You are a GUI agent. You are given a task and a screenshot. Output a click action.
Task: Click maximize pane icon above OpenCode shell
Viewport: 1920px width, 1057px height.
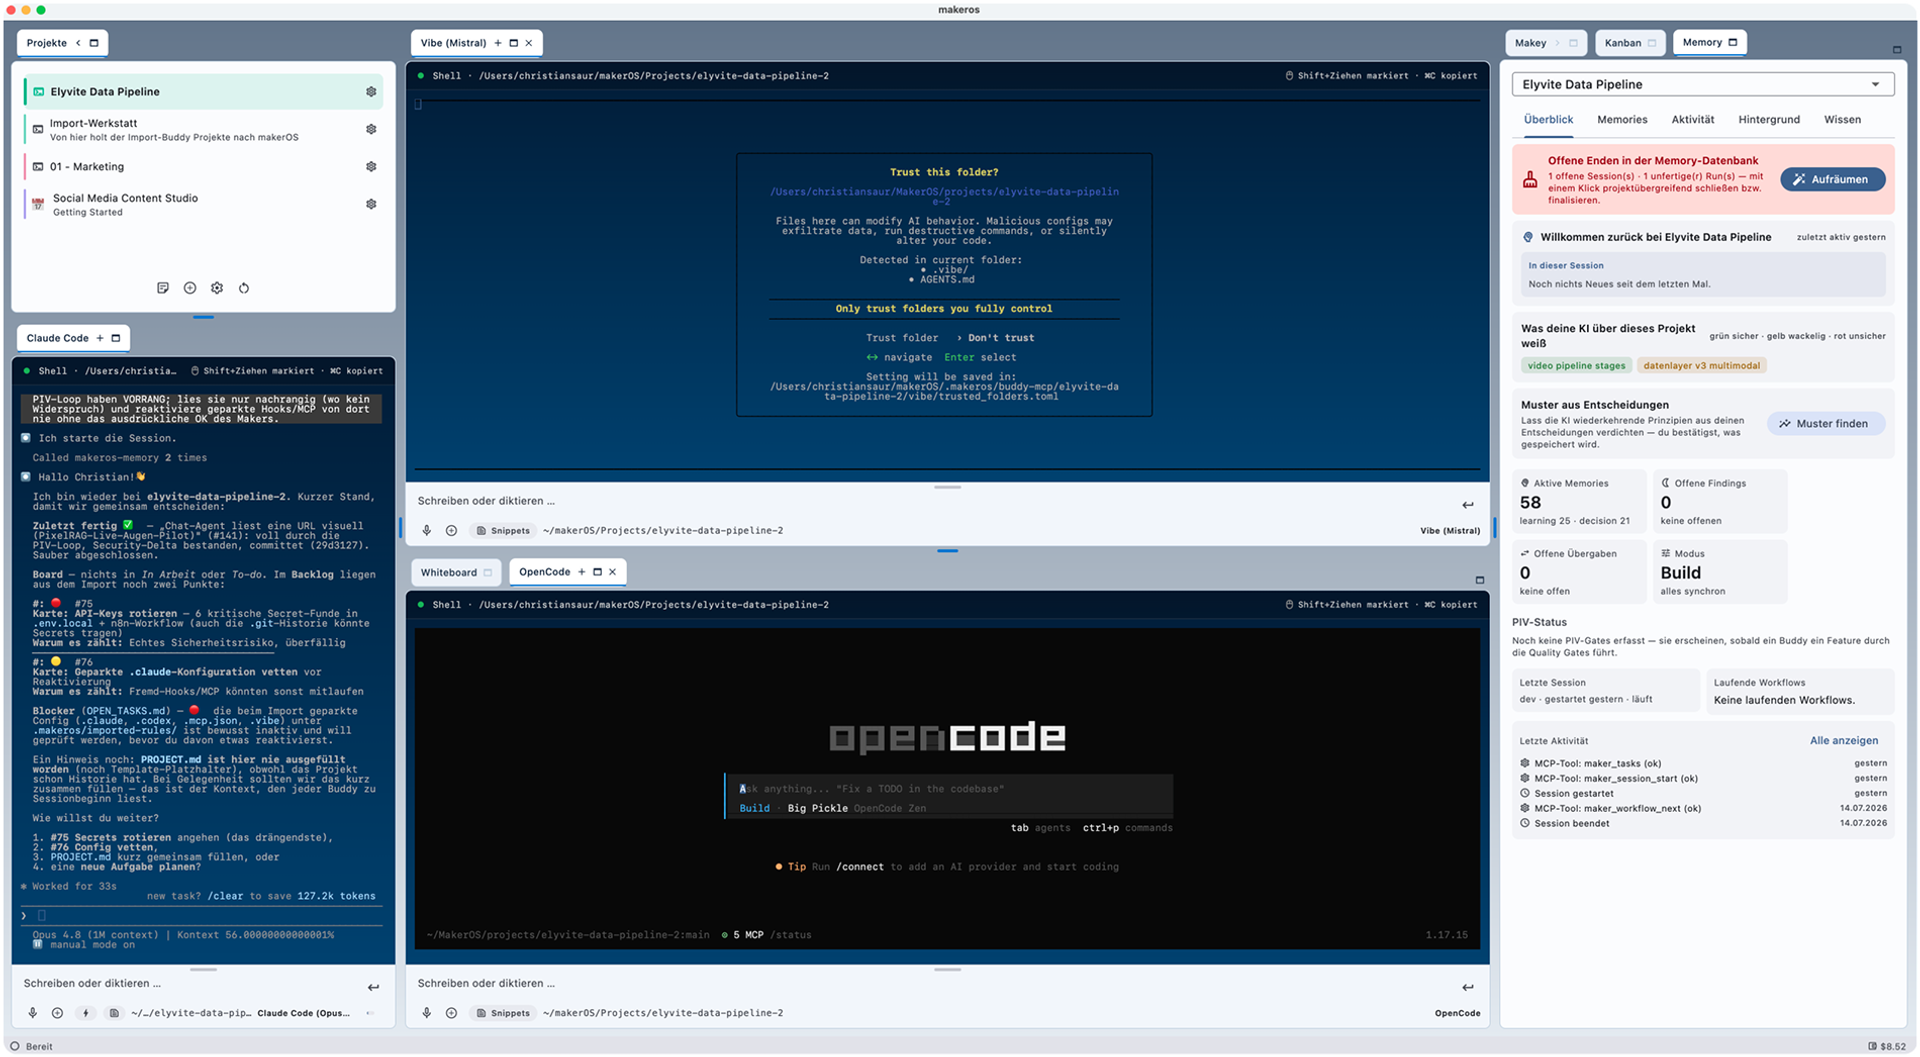1480,580
